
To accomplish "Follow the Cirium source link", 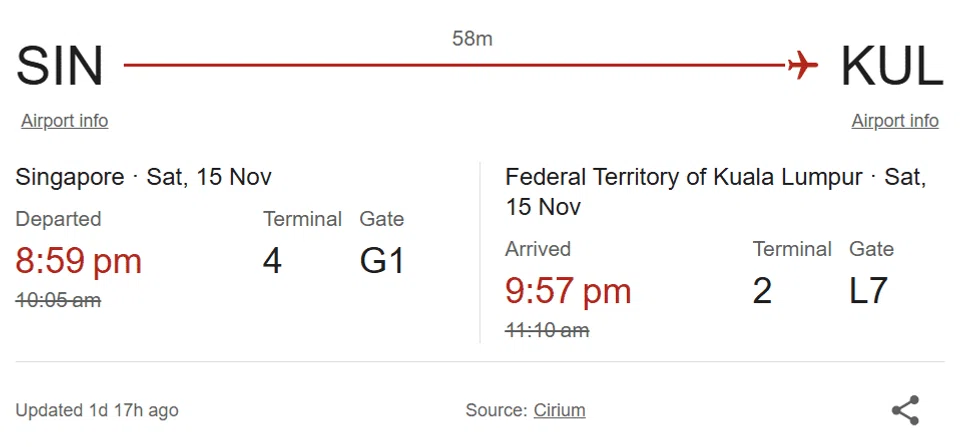I will point(559,410).
